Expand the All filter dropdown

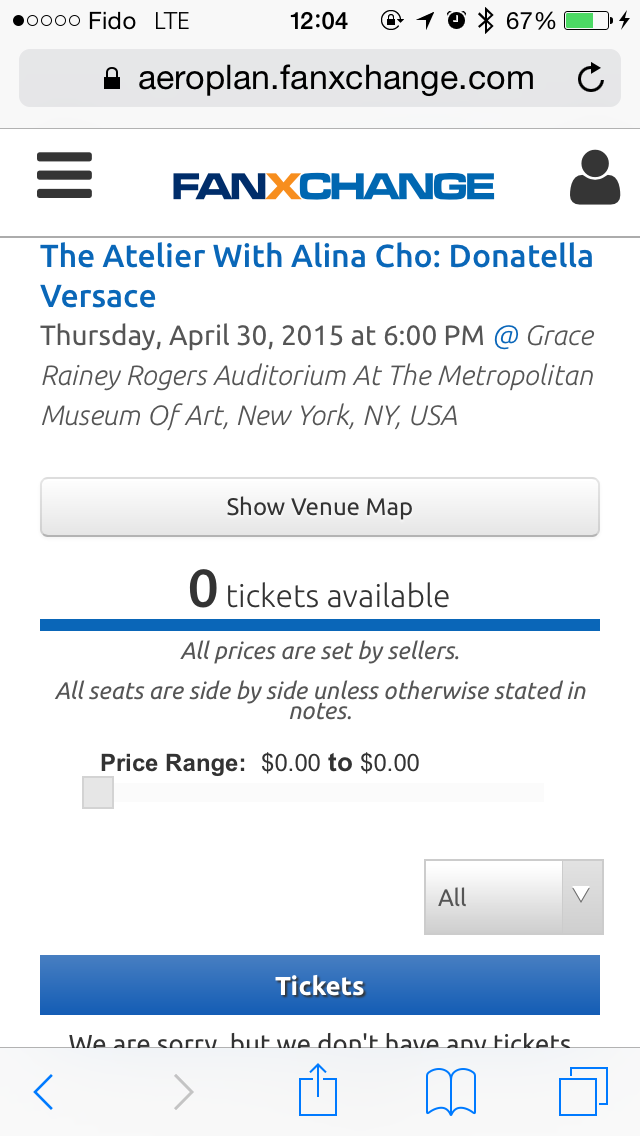(514, 897)
